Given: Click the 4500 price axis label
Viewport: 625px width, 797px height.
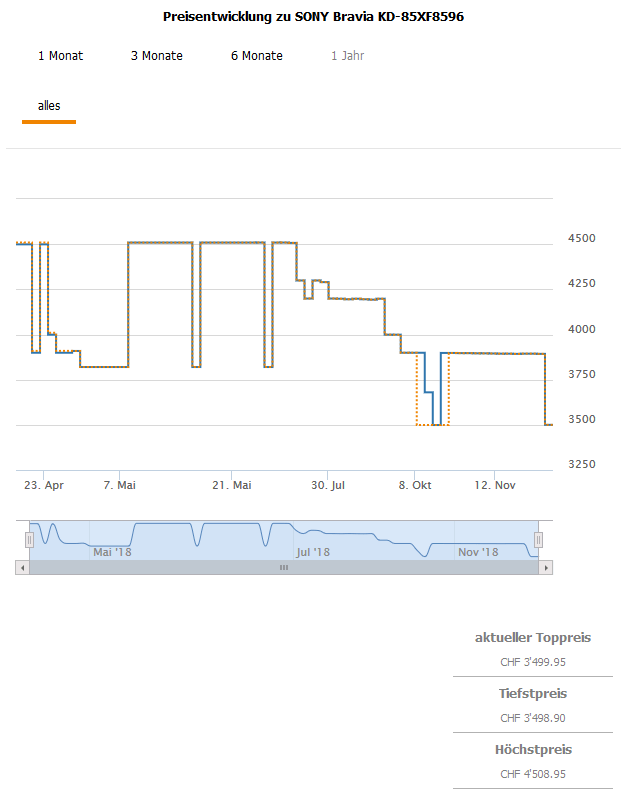Looking at the screenshot, I should (582, 238).
